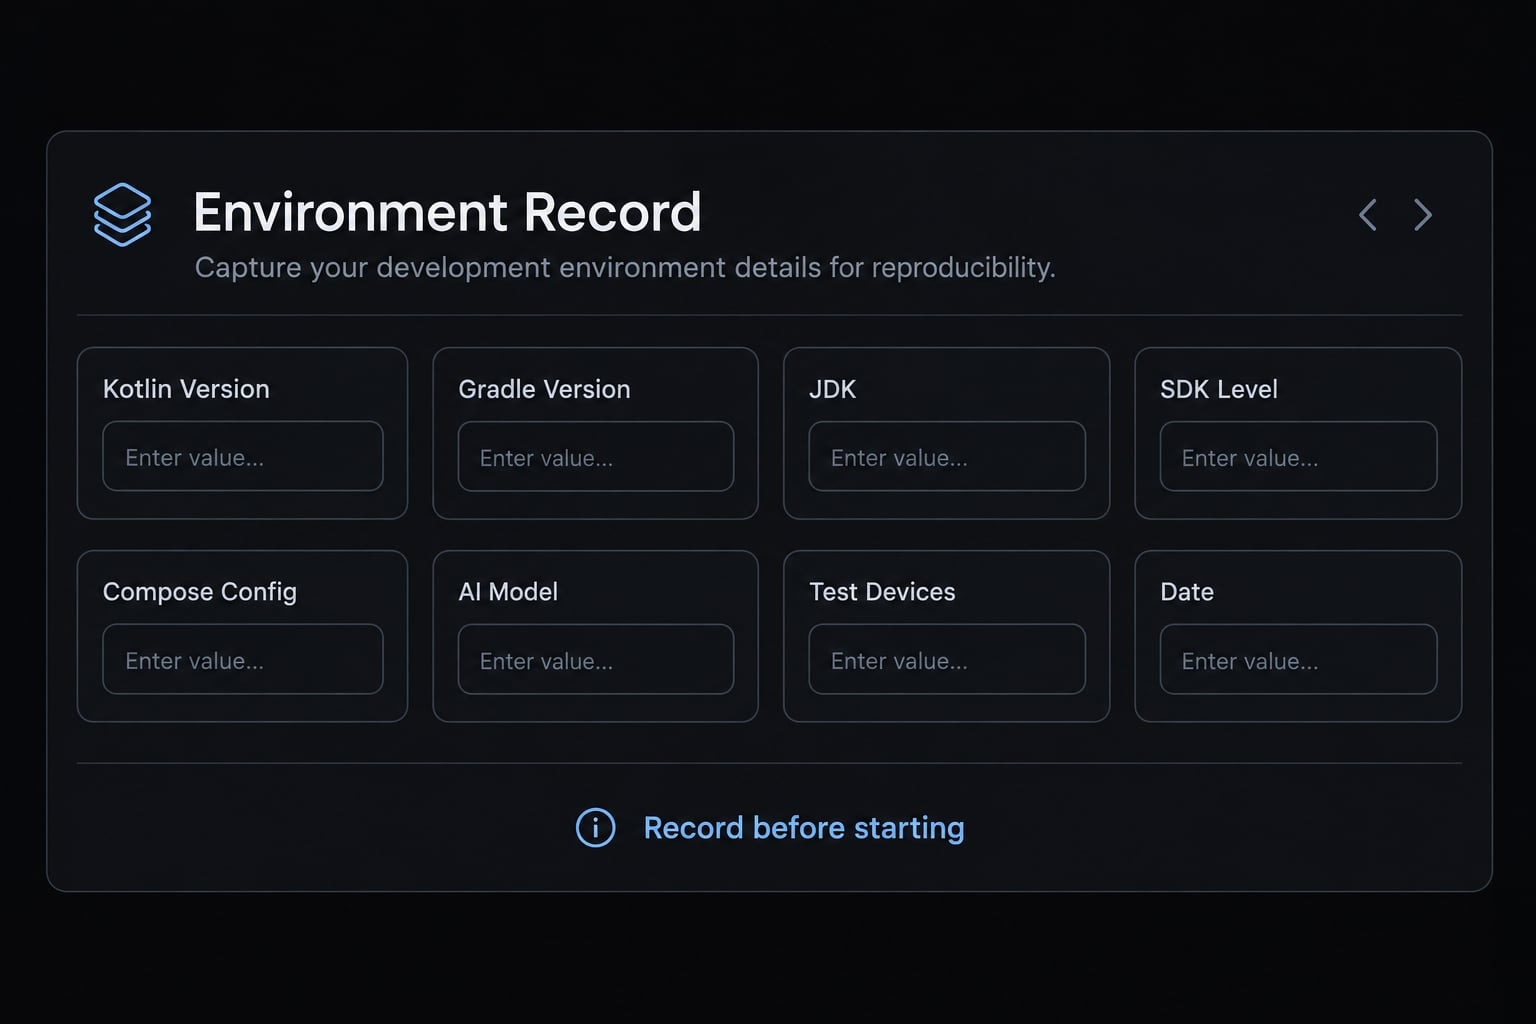Focus the Kotlin Version input field

coord(243,456)
